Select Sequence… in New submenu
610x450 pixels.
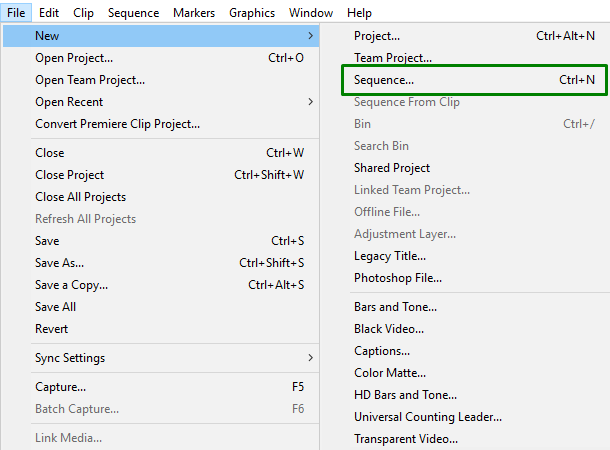point(474,80)
